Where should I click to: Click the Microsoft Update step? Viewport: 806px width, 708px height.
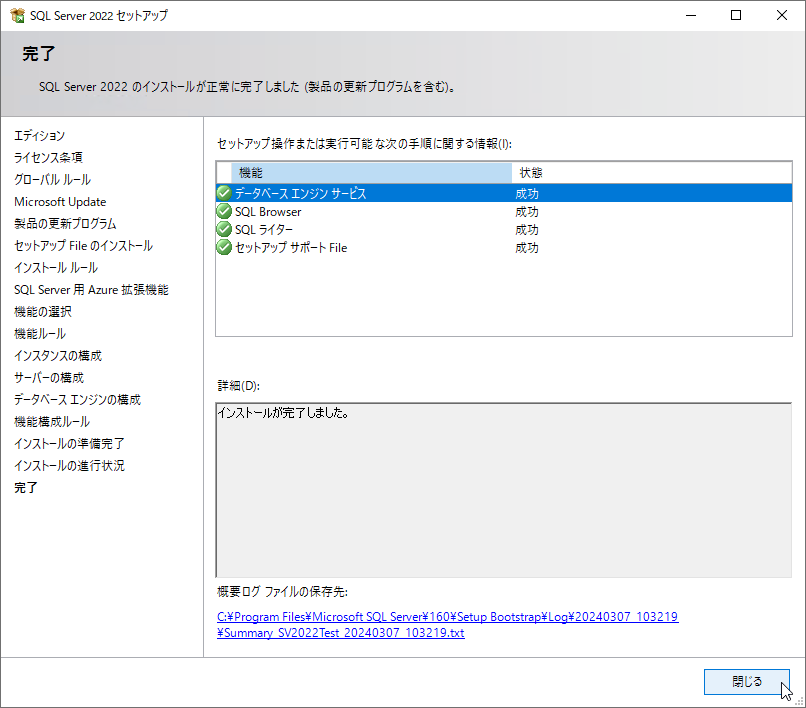(60, 202)
